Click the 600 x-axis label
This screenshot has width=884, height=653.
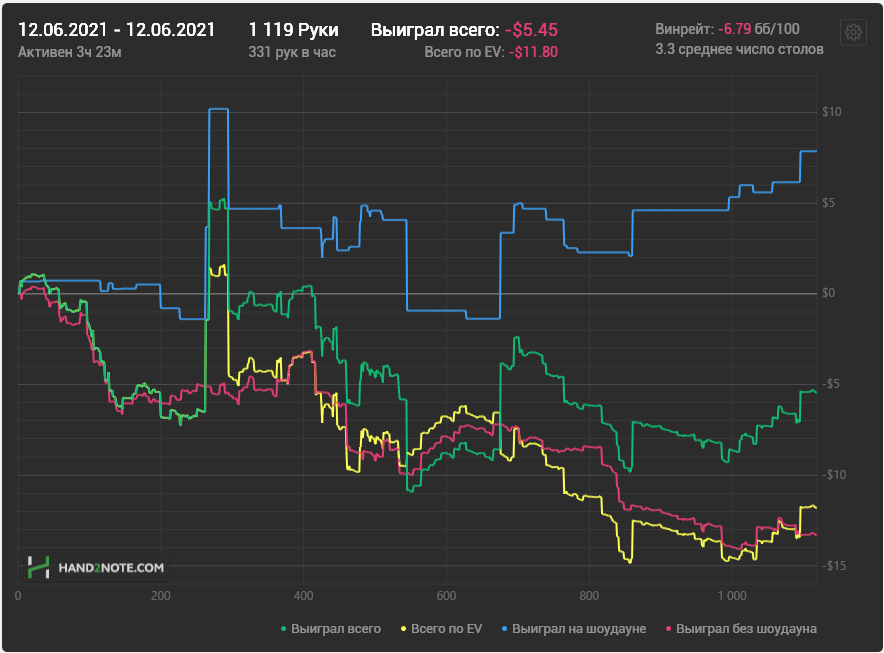click(x=446, y=596)
